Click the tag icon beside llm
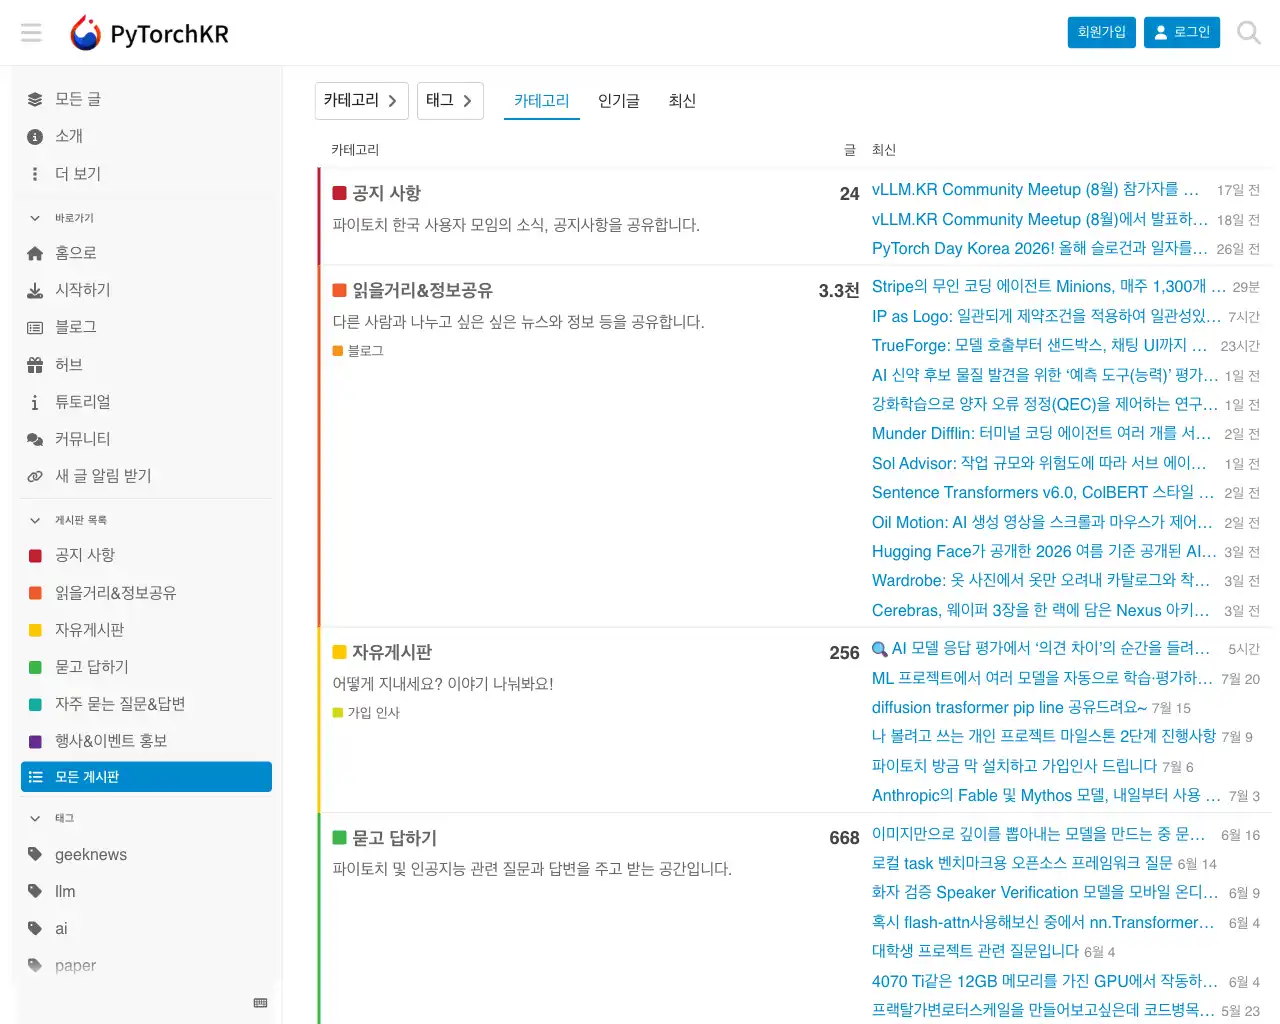1280x1024 pixels. [x=35, y=891]
